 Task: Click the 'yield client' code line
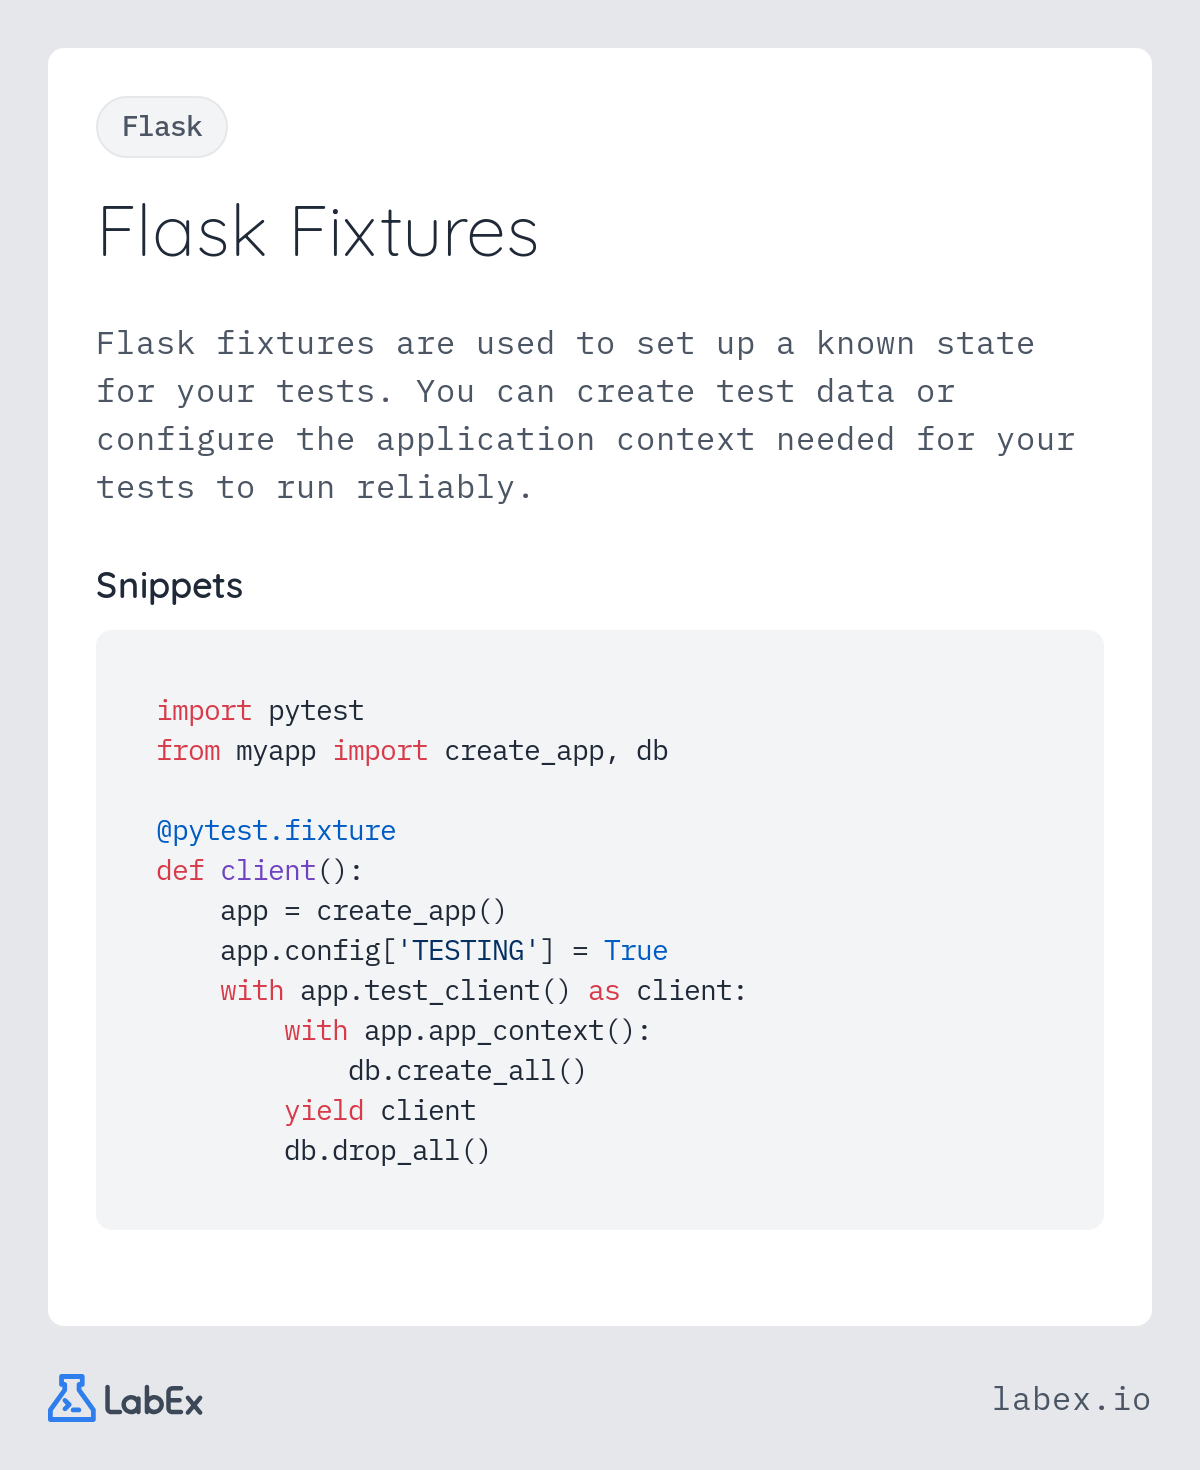(380, 1111)
